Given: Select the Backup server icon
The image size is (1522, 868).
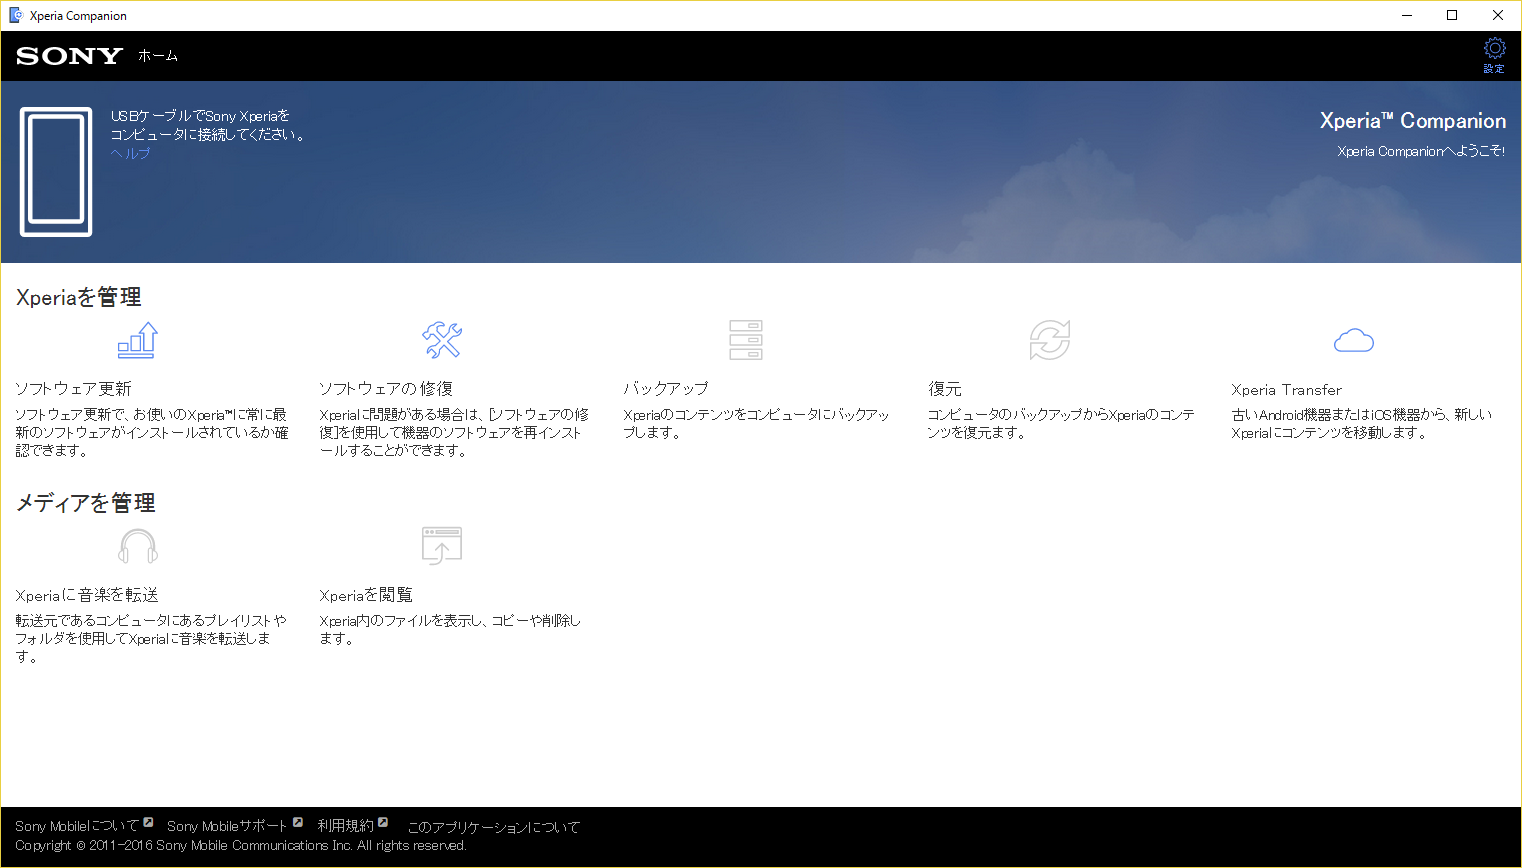Looking at the screenshot, I should tap(746, 340).
